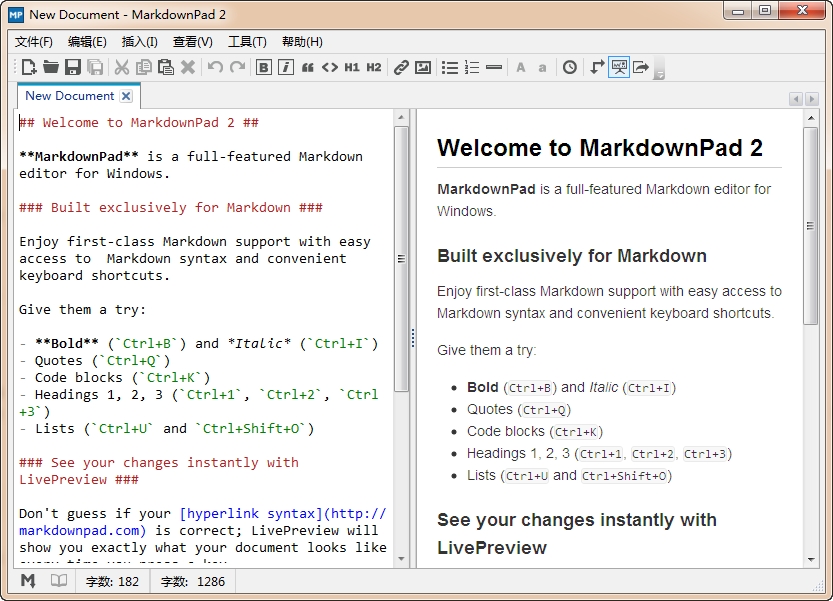Apply Heading 1 using H1 icon

point(352,67)
